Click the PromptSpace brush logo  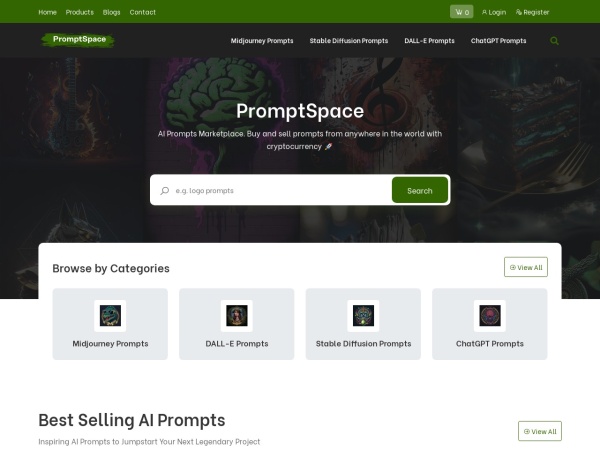78,39
